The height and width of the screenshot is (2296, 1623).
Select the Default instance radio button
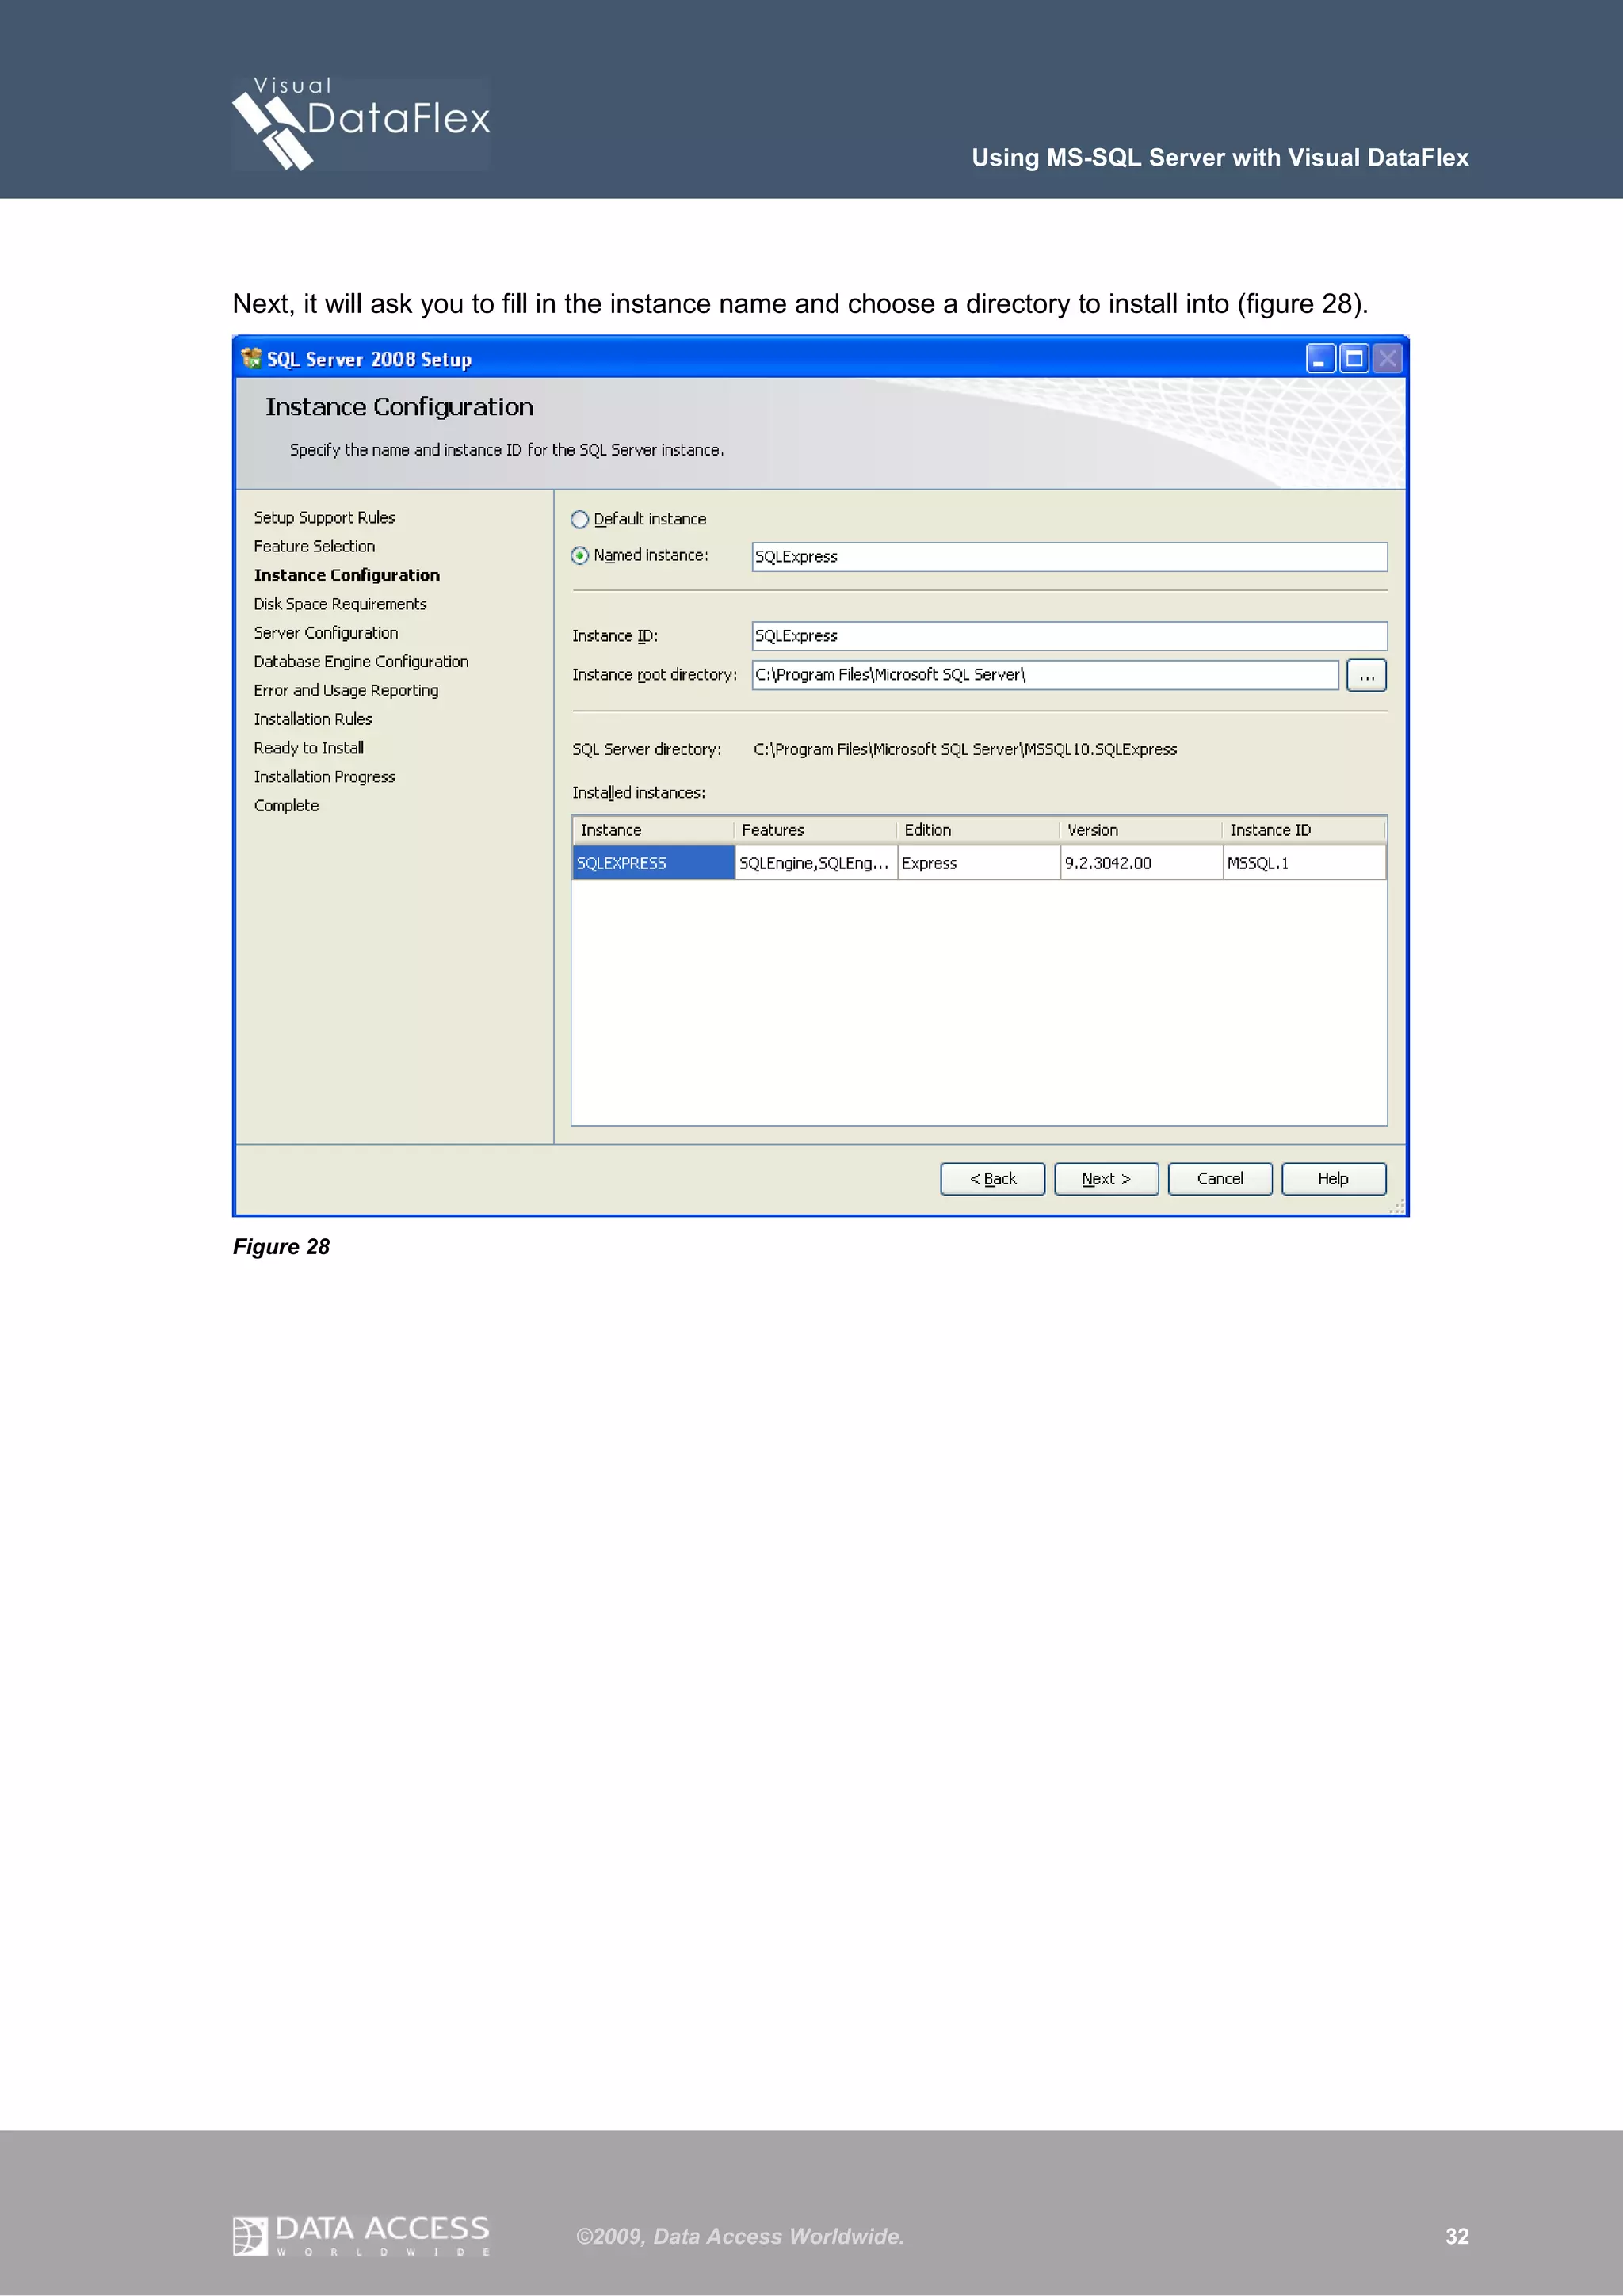(579, 519)
